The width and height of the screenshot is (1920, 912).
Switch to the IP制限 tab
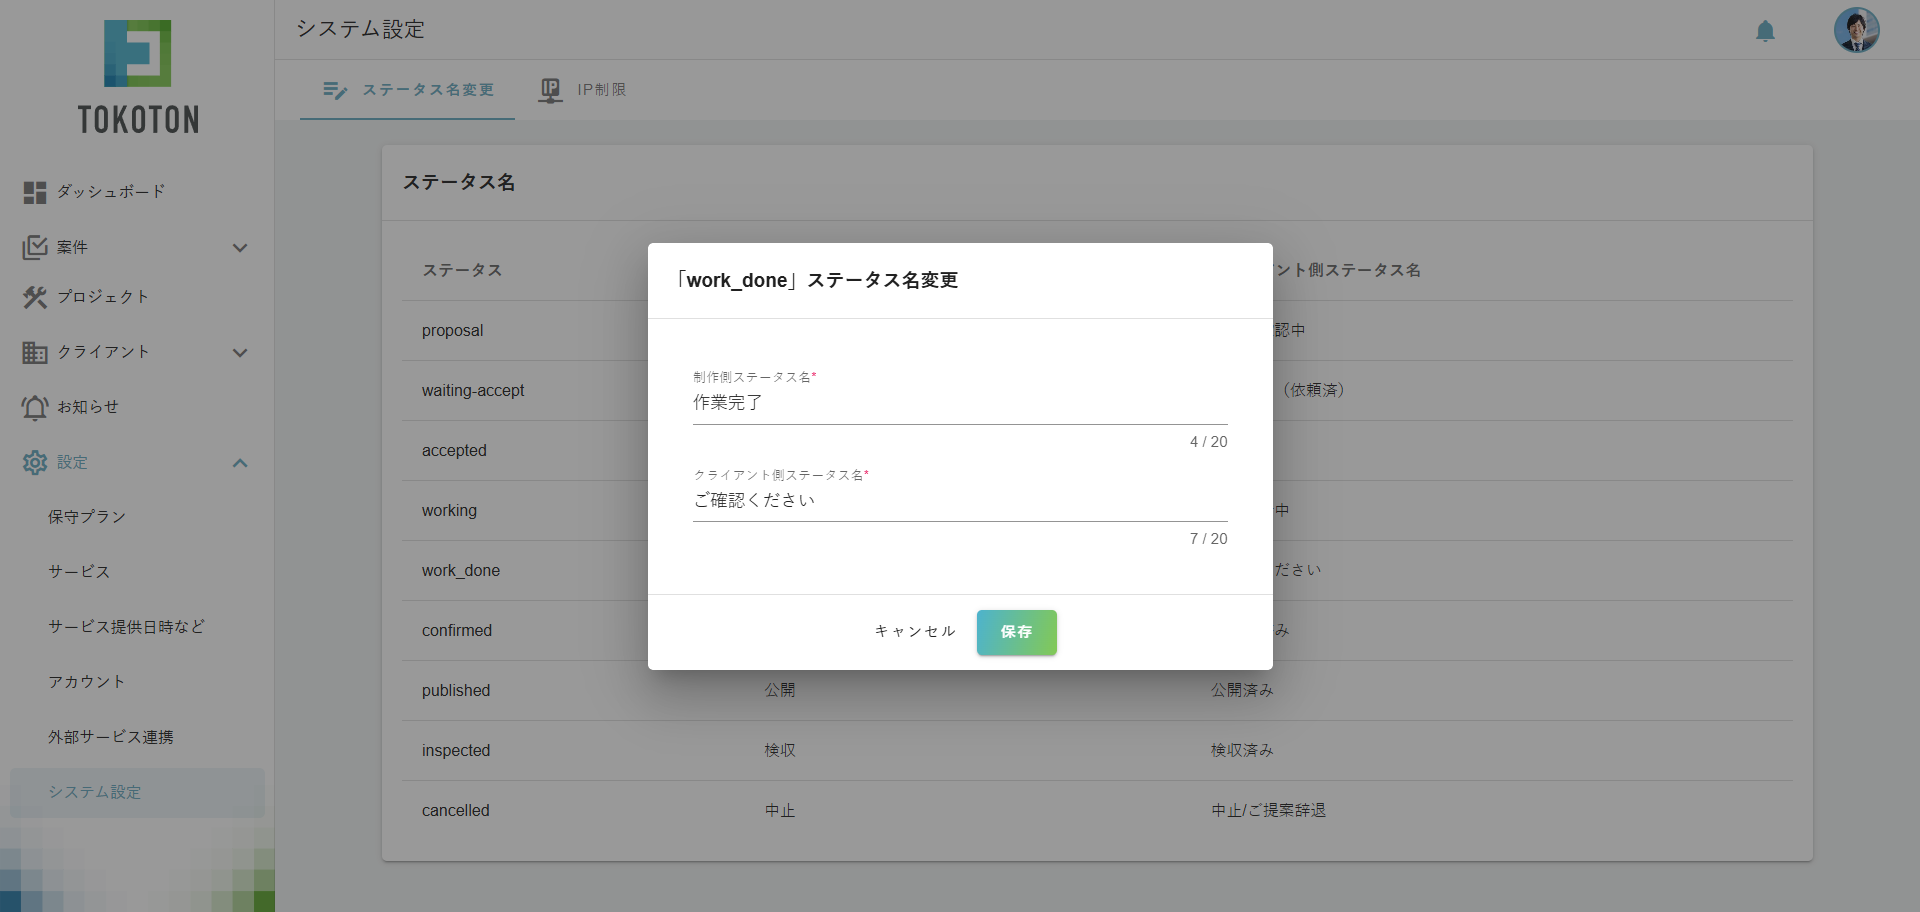click(x=601, y=89)
